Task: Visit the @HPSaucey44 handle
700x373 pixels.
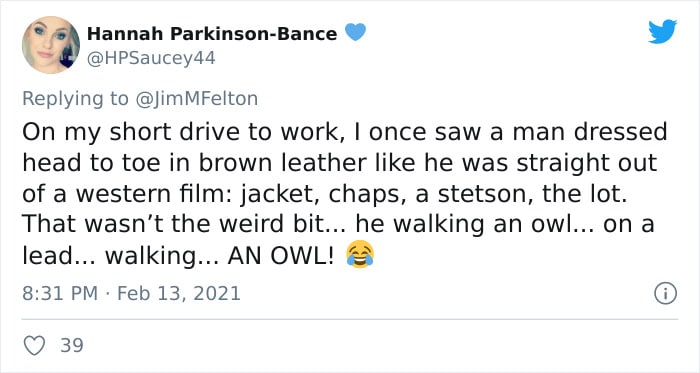Action: (151, 58)
